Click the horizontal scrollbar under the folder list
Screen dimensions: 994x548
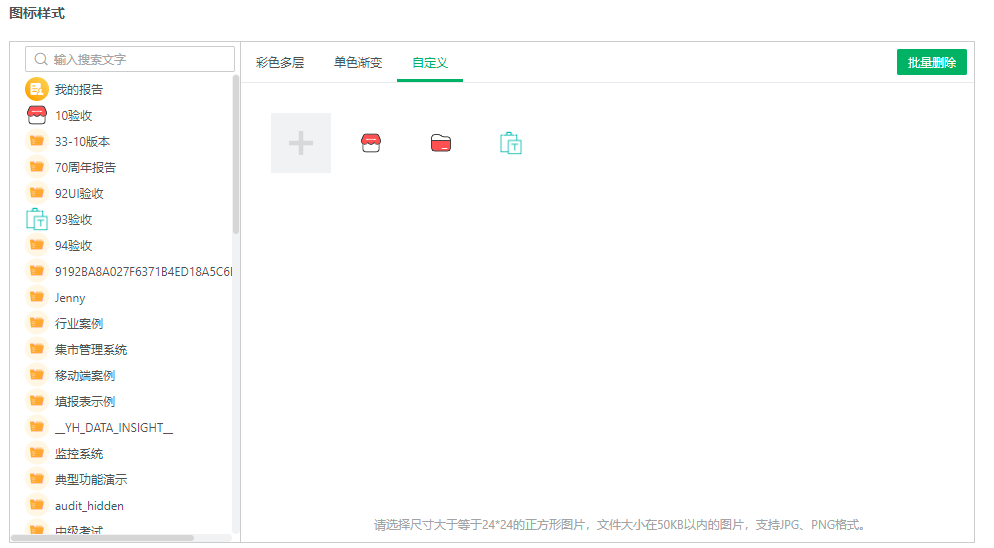coord(103,538)
